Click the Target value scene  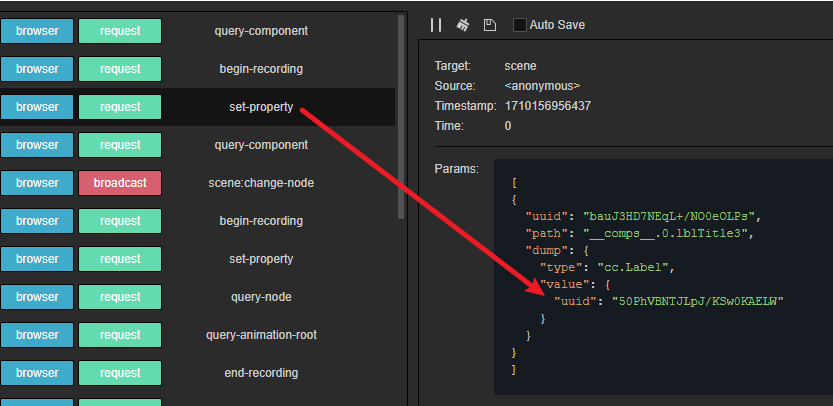coord(520,66)
